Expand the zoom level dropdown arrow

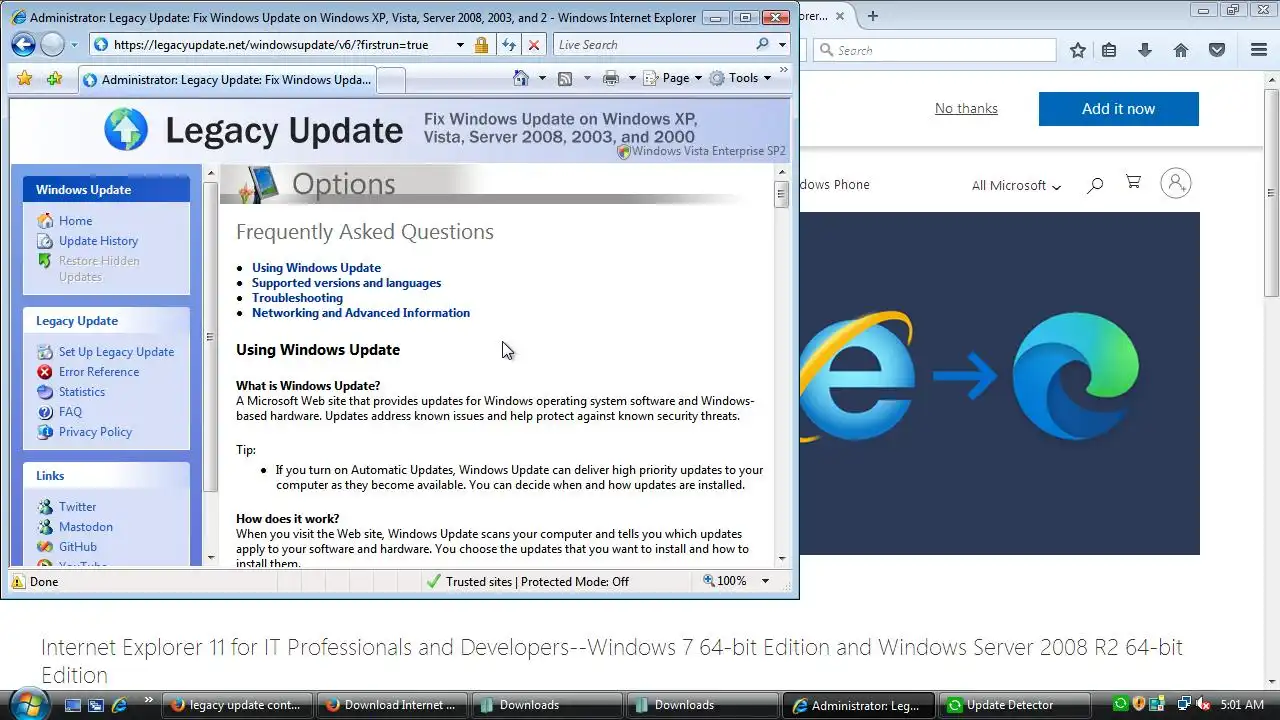point(765,581)
